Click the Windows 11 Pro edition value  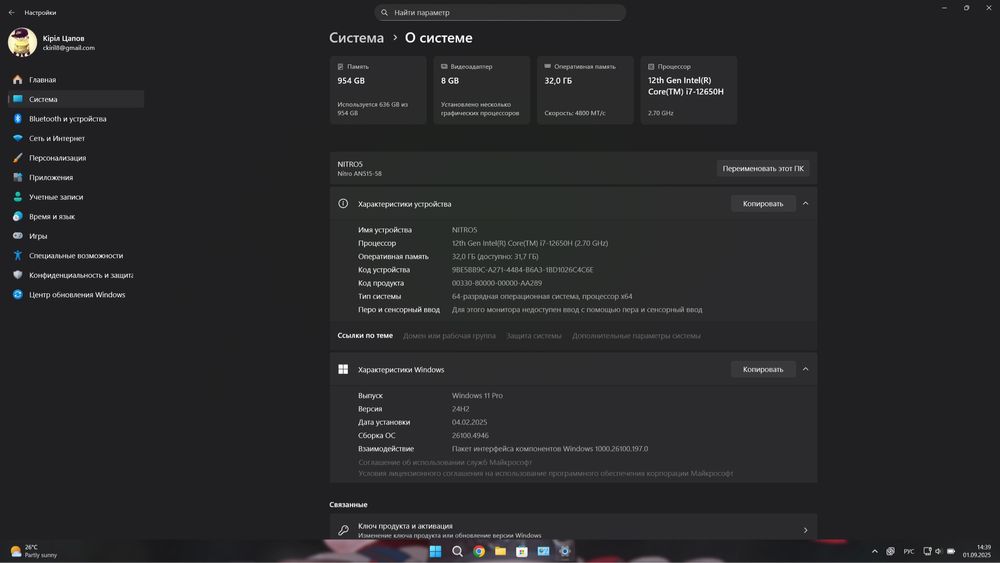click(x=477, y=395)
